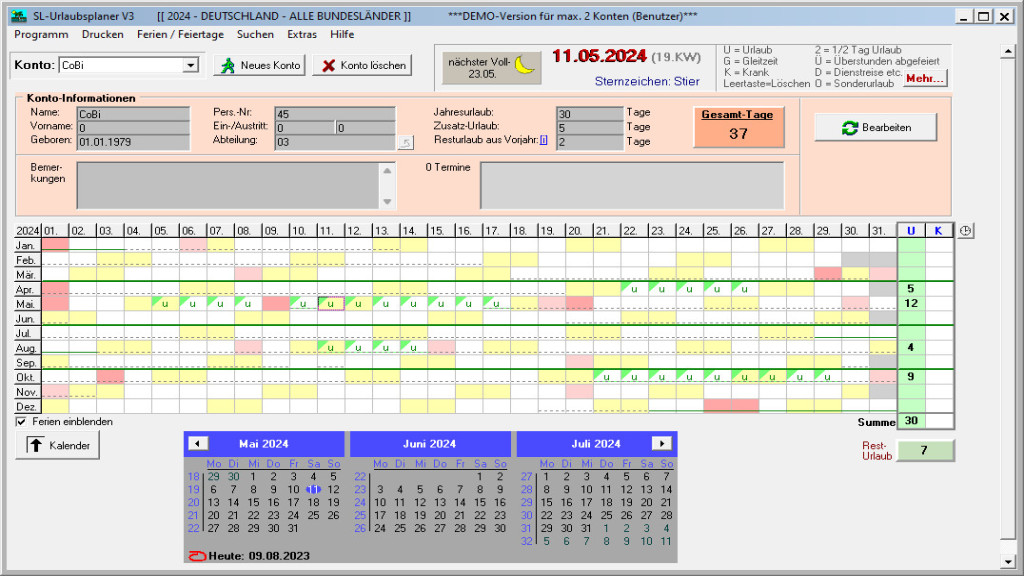Click the window's vertical scrollbar down arrow
The height and width of the screenshot is (576, 1024).
pyautogui.click(x=1008, y=562)
